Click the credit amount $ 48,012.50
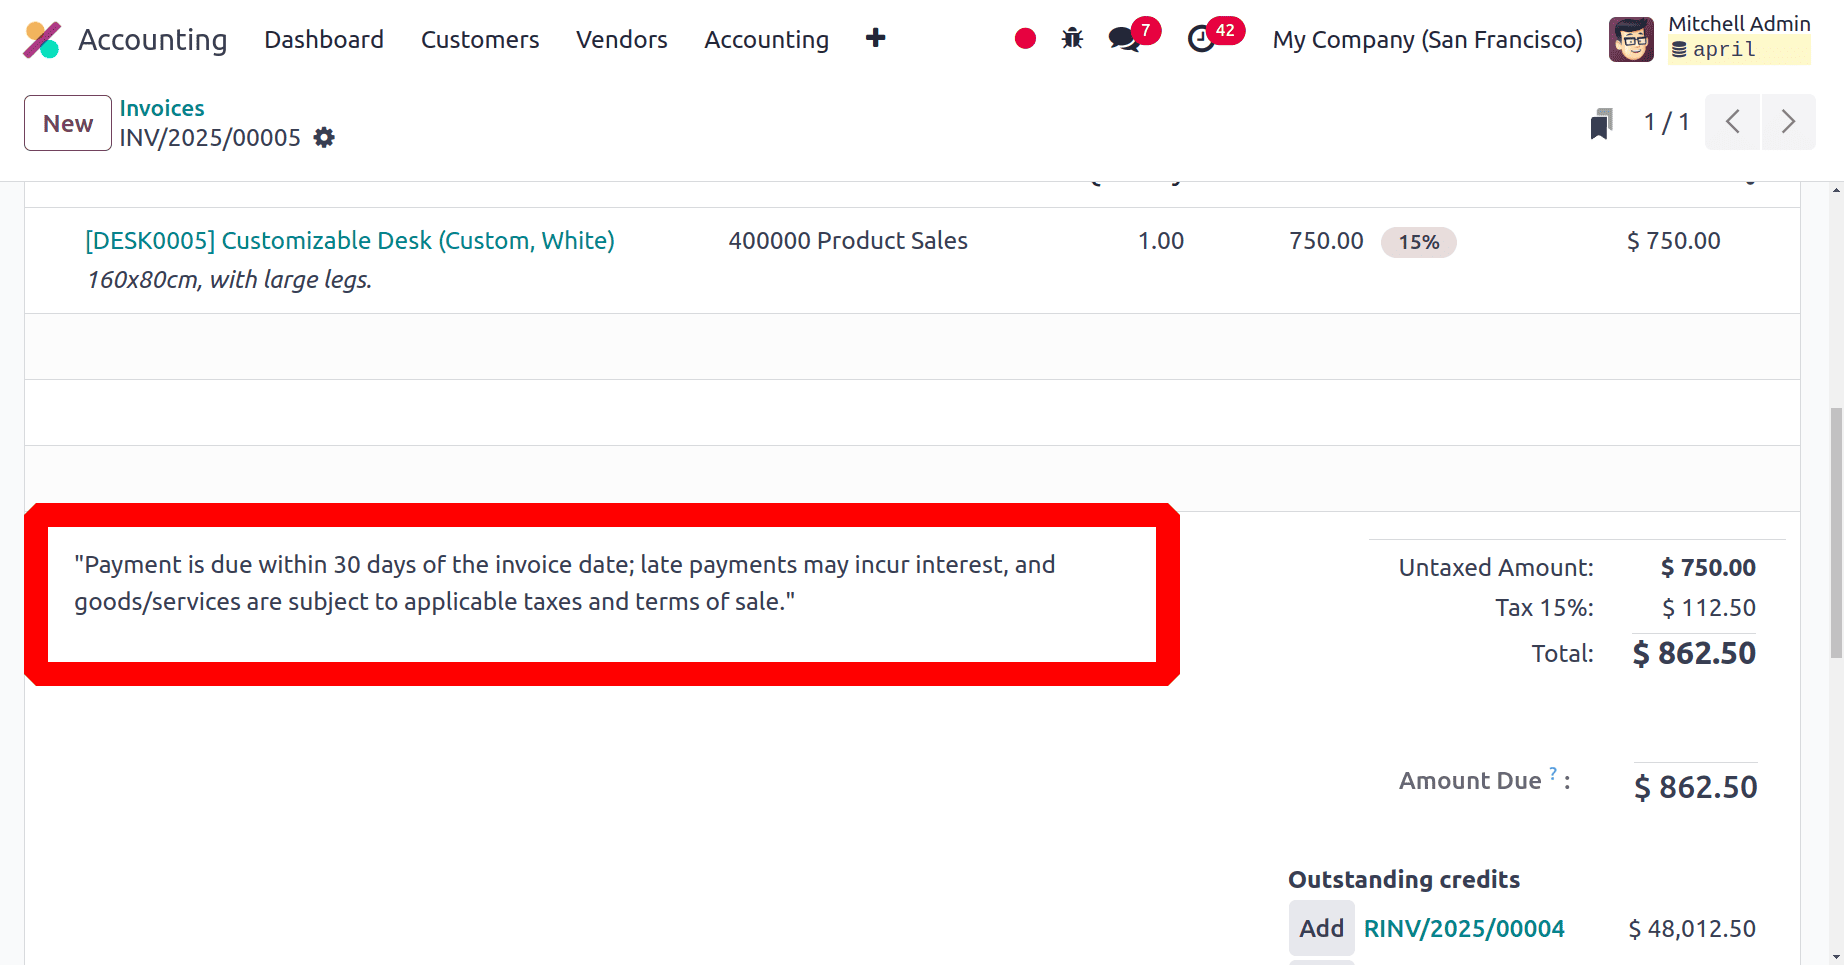The height and width of the screenshot is (965, 1844). [x=1692, y=929]
